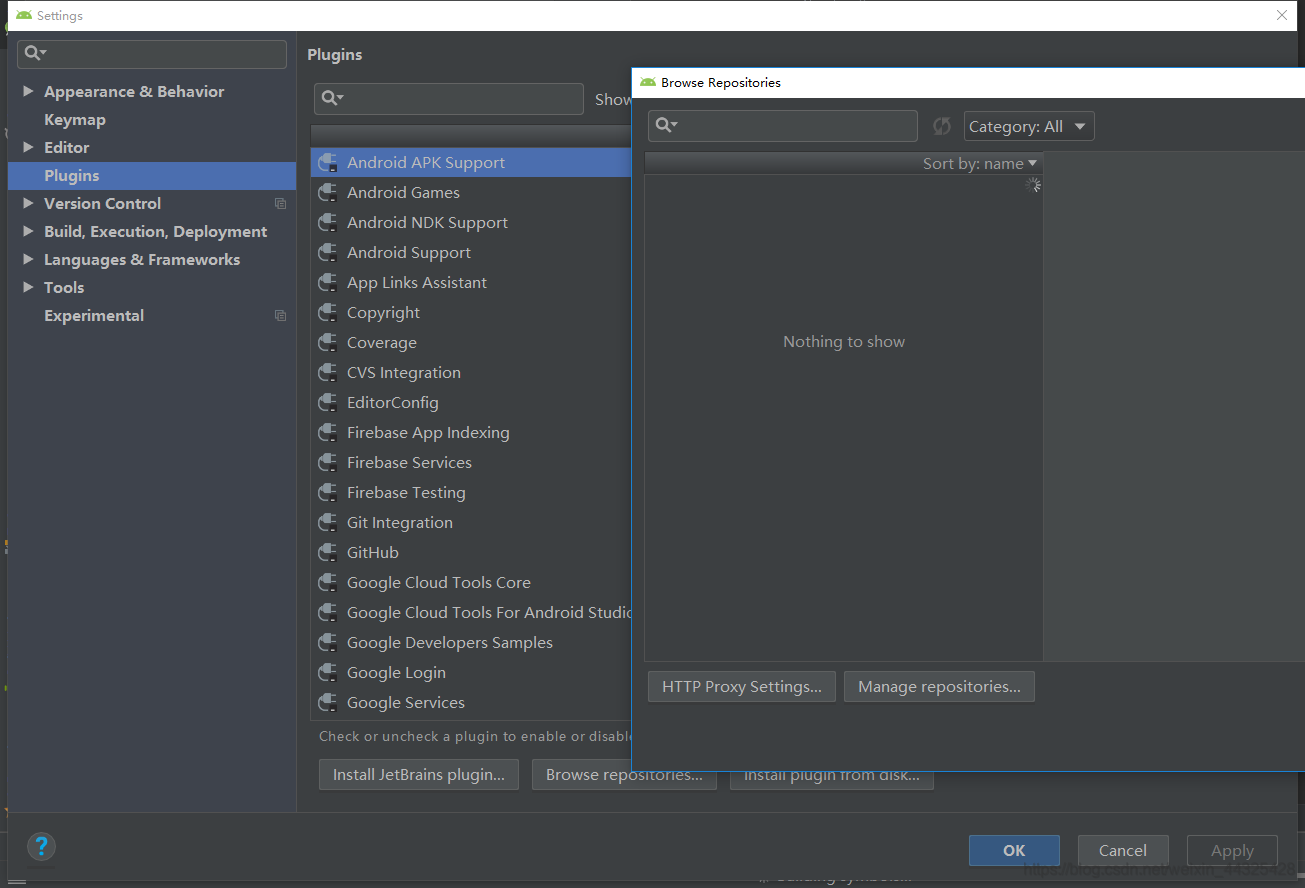
Task: Expand the Build, Execution, Deployment node
Action: (28, 231)
